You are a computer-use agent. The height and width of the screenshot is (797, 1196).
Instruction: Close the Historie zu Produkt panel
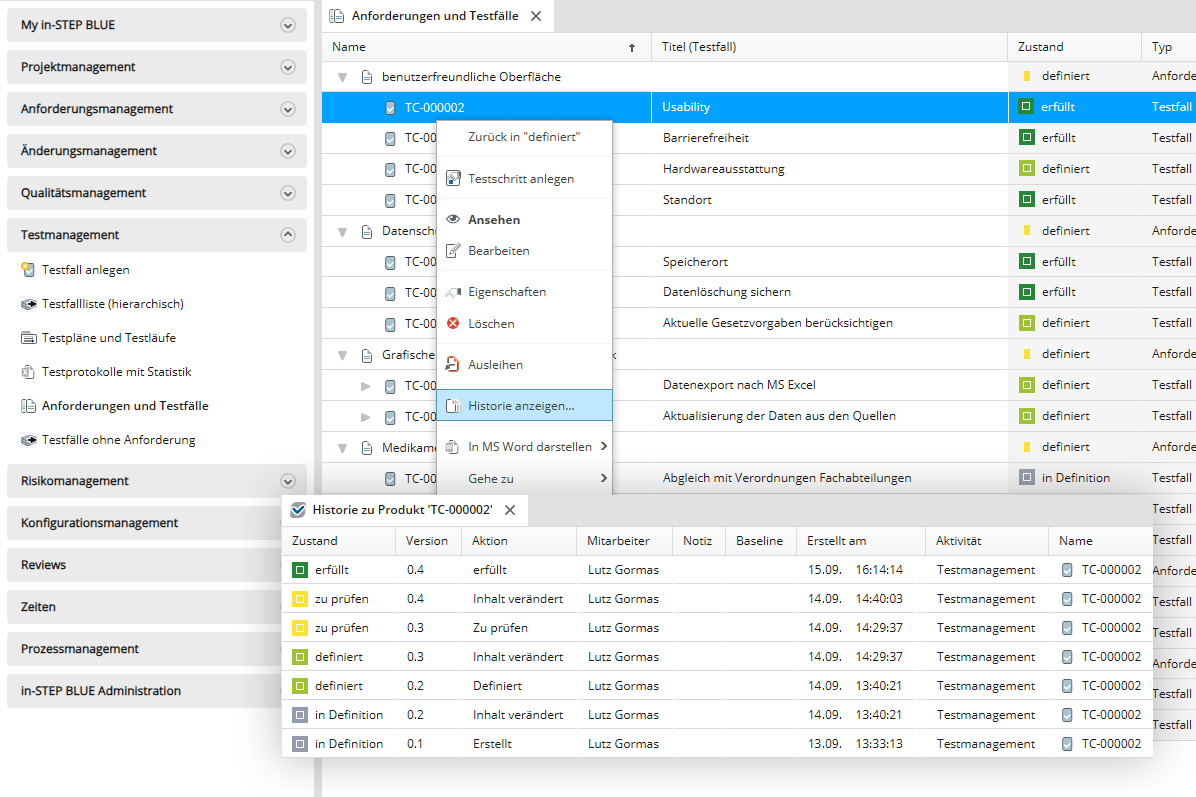pos(510,510)
